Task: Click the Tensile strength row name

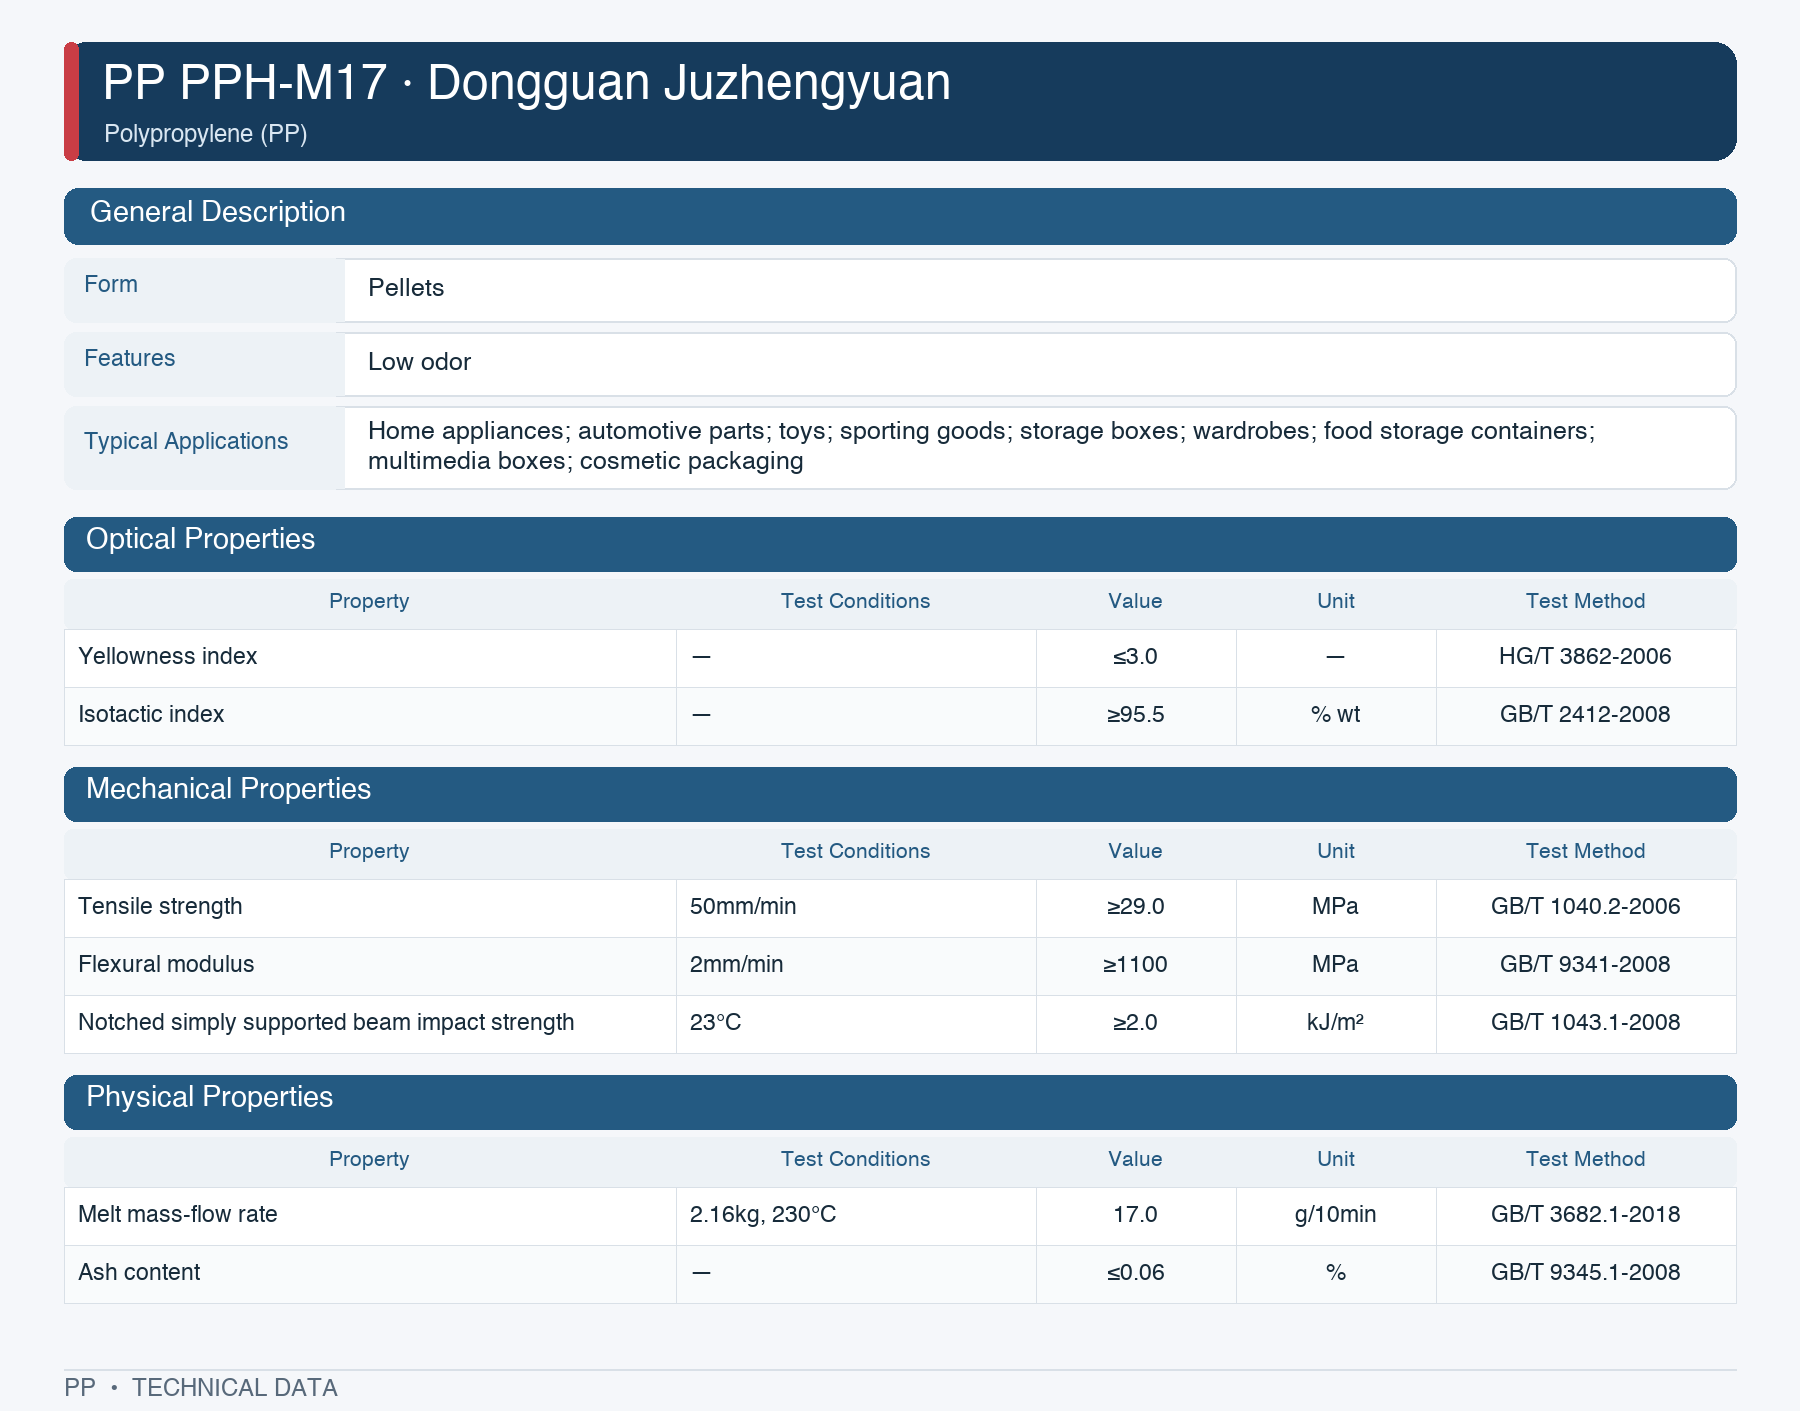Action: pyautogui.click(x=160, y=906)
